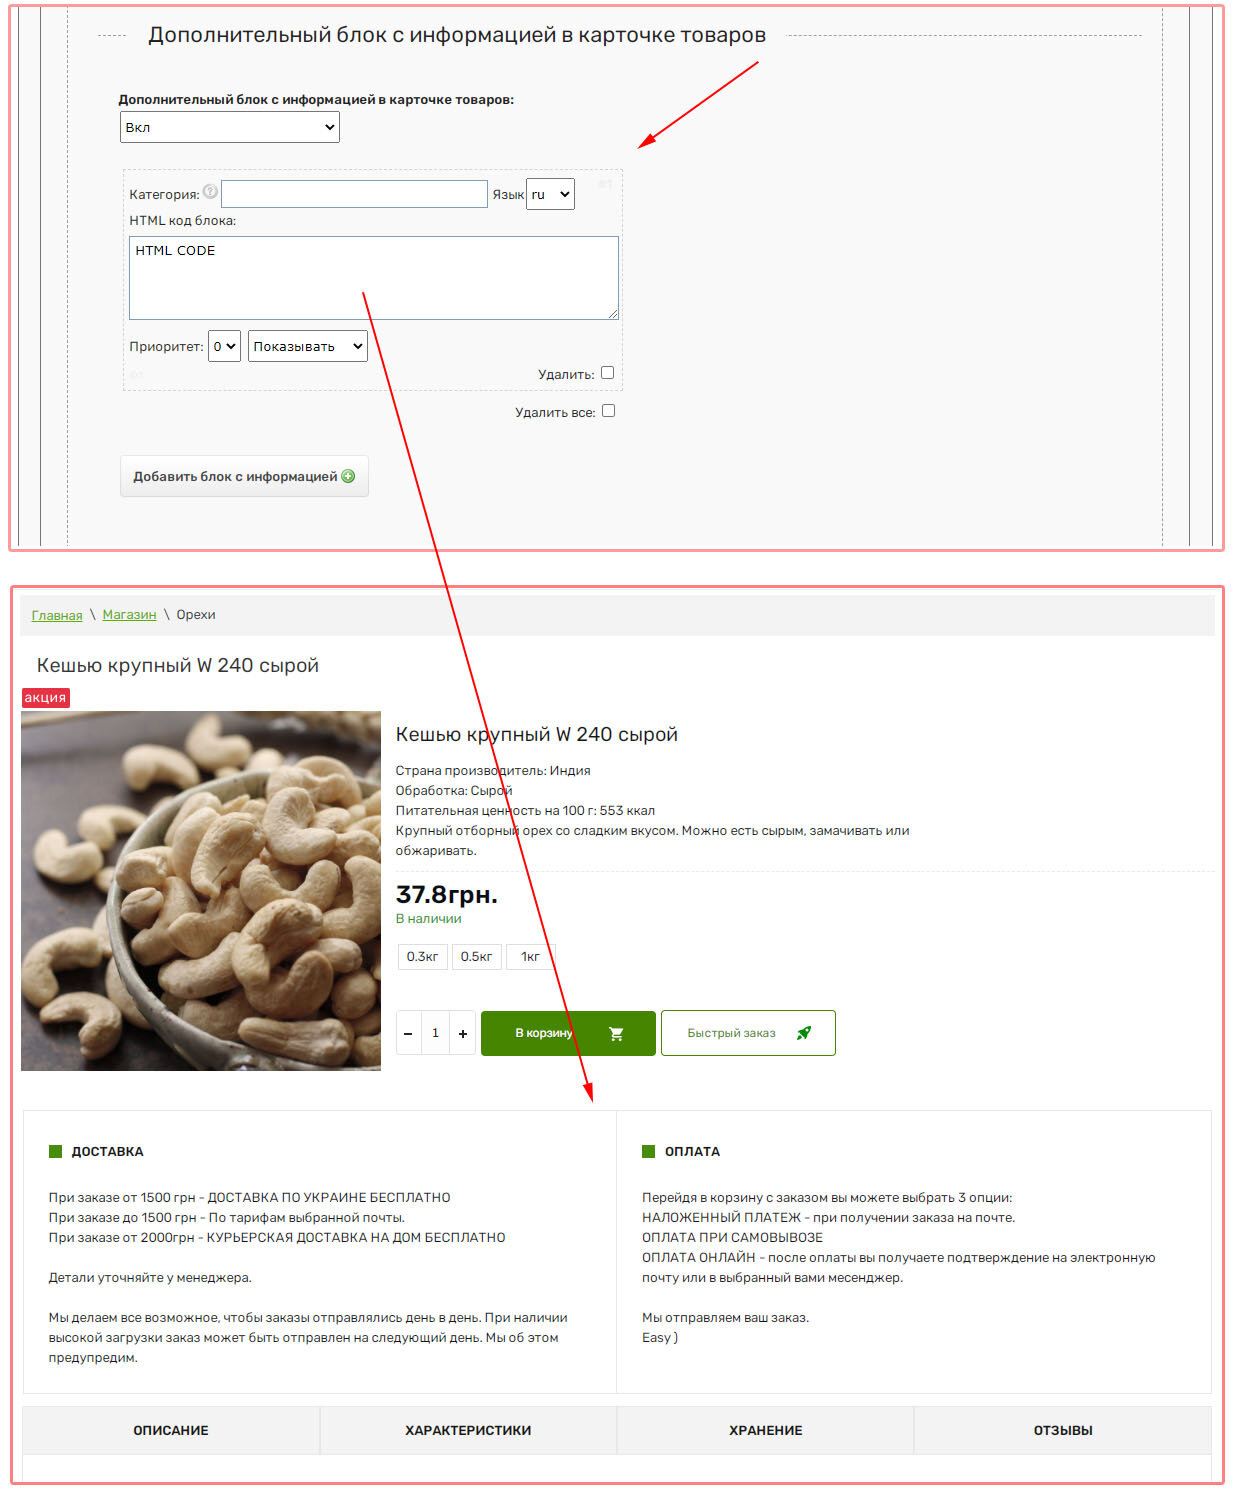Expand the Приоритет dropdown
The image size is (1233, 1494).
[224, 346]
